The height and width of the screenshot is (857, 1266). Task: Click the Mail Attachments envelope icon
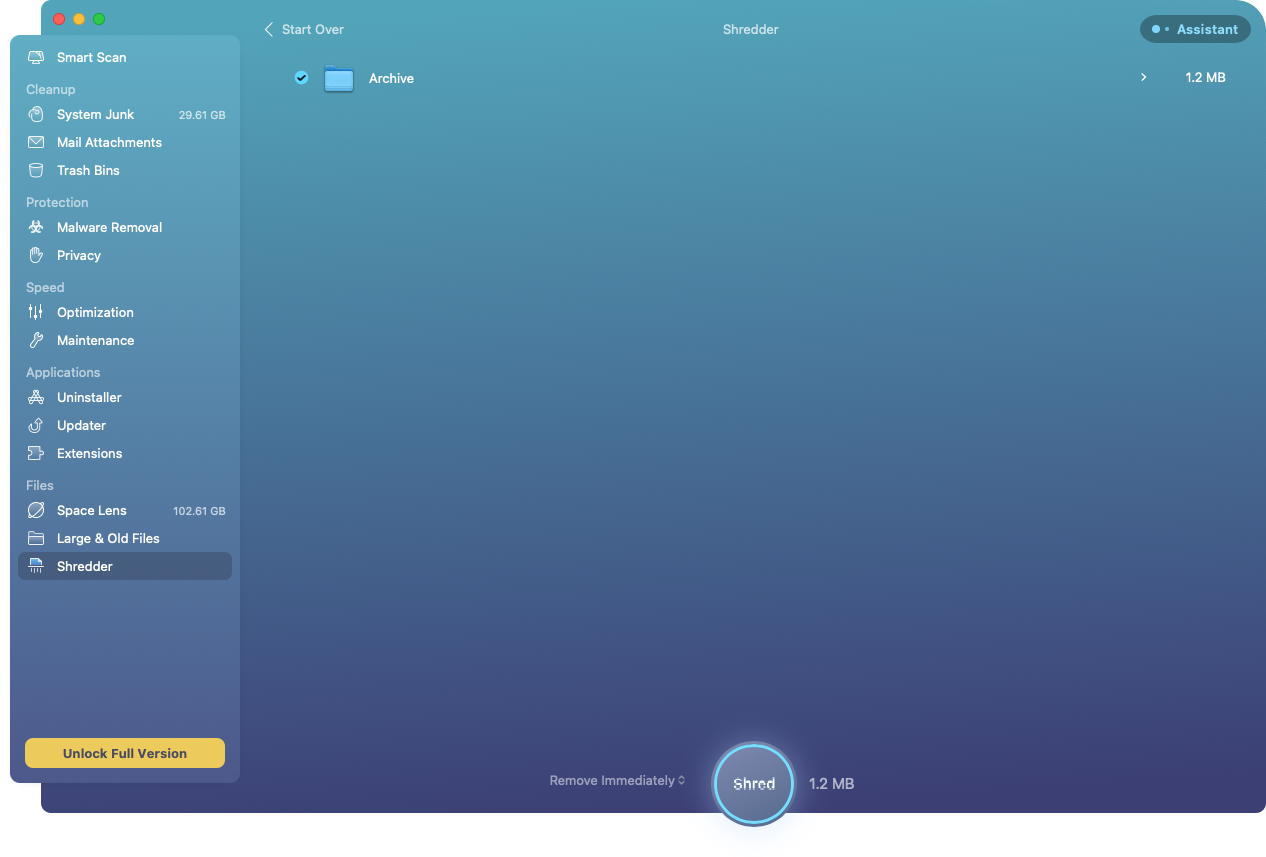tap(36, 142)
